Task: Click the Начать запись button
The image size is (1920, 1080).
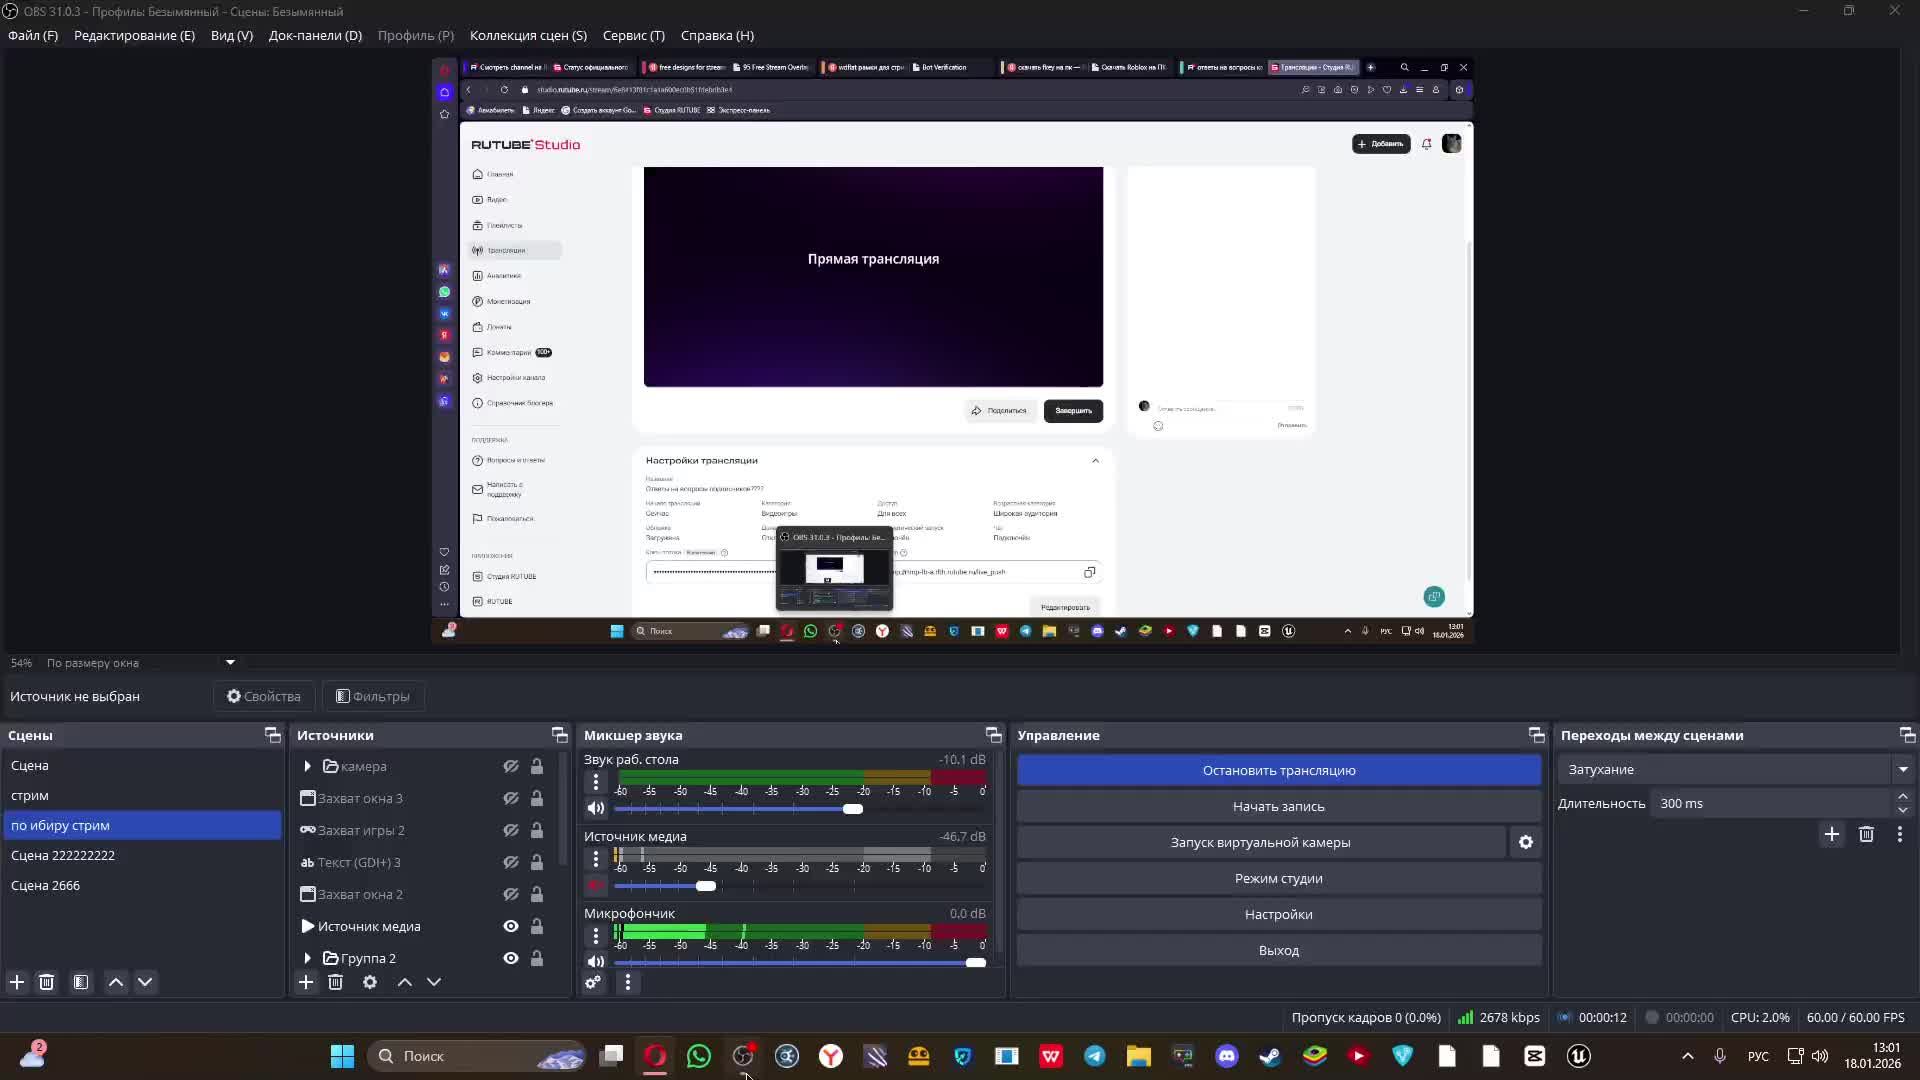Action: point(1278,806)
